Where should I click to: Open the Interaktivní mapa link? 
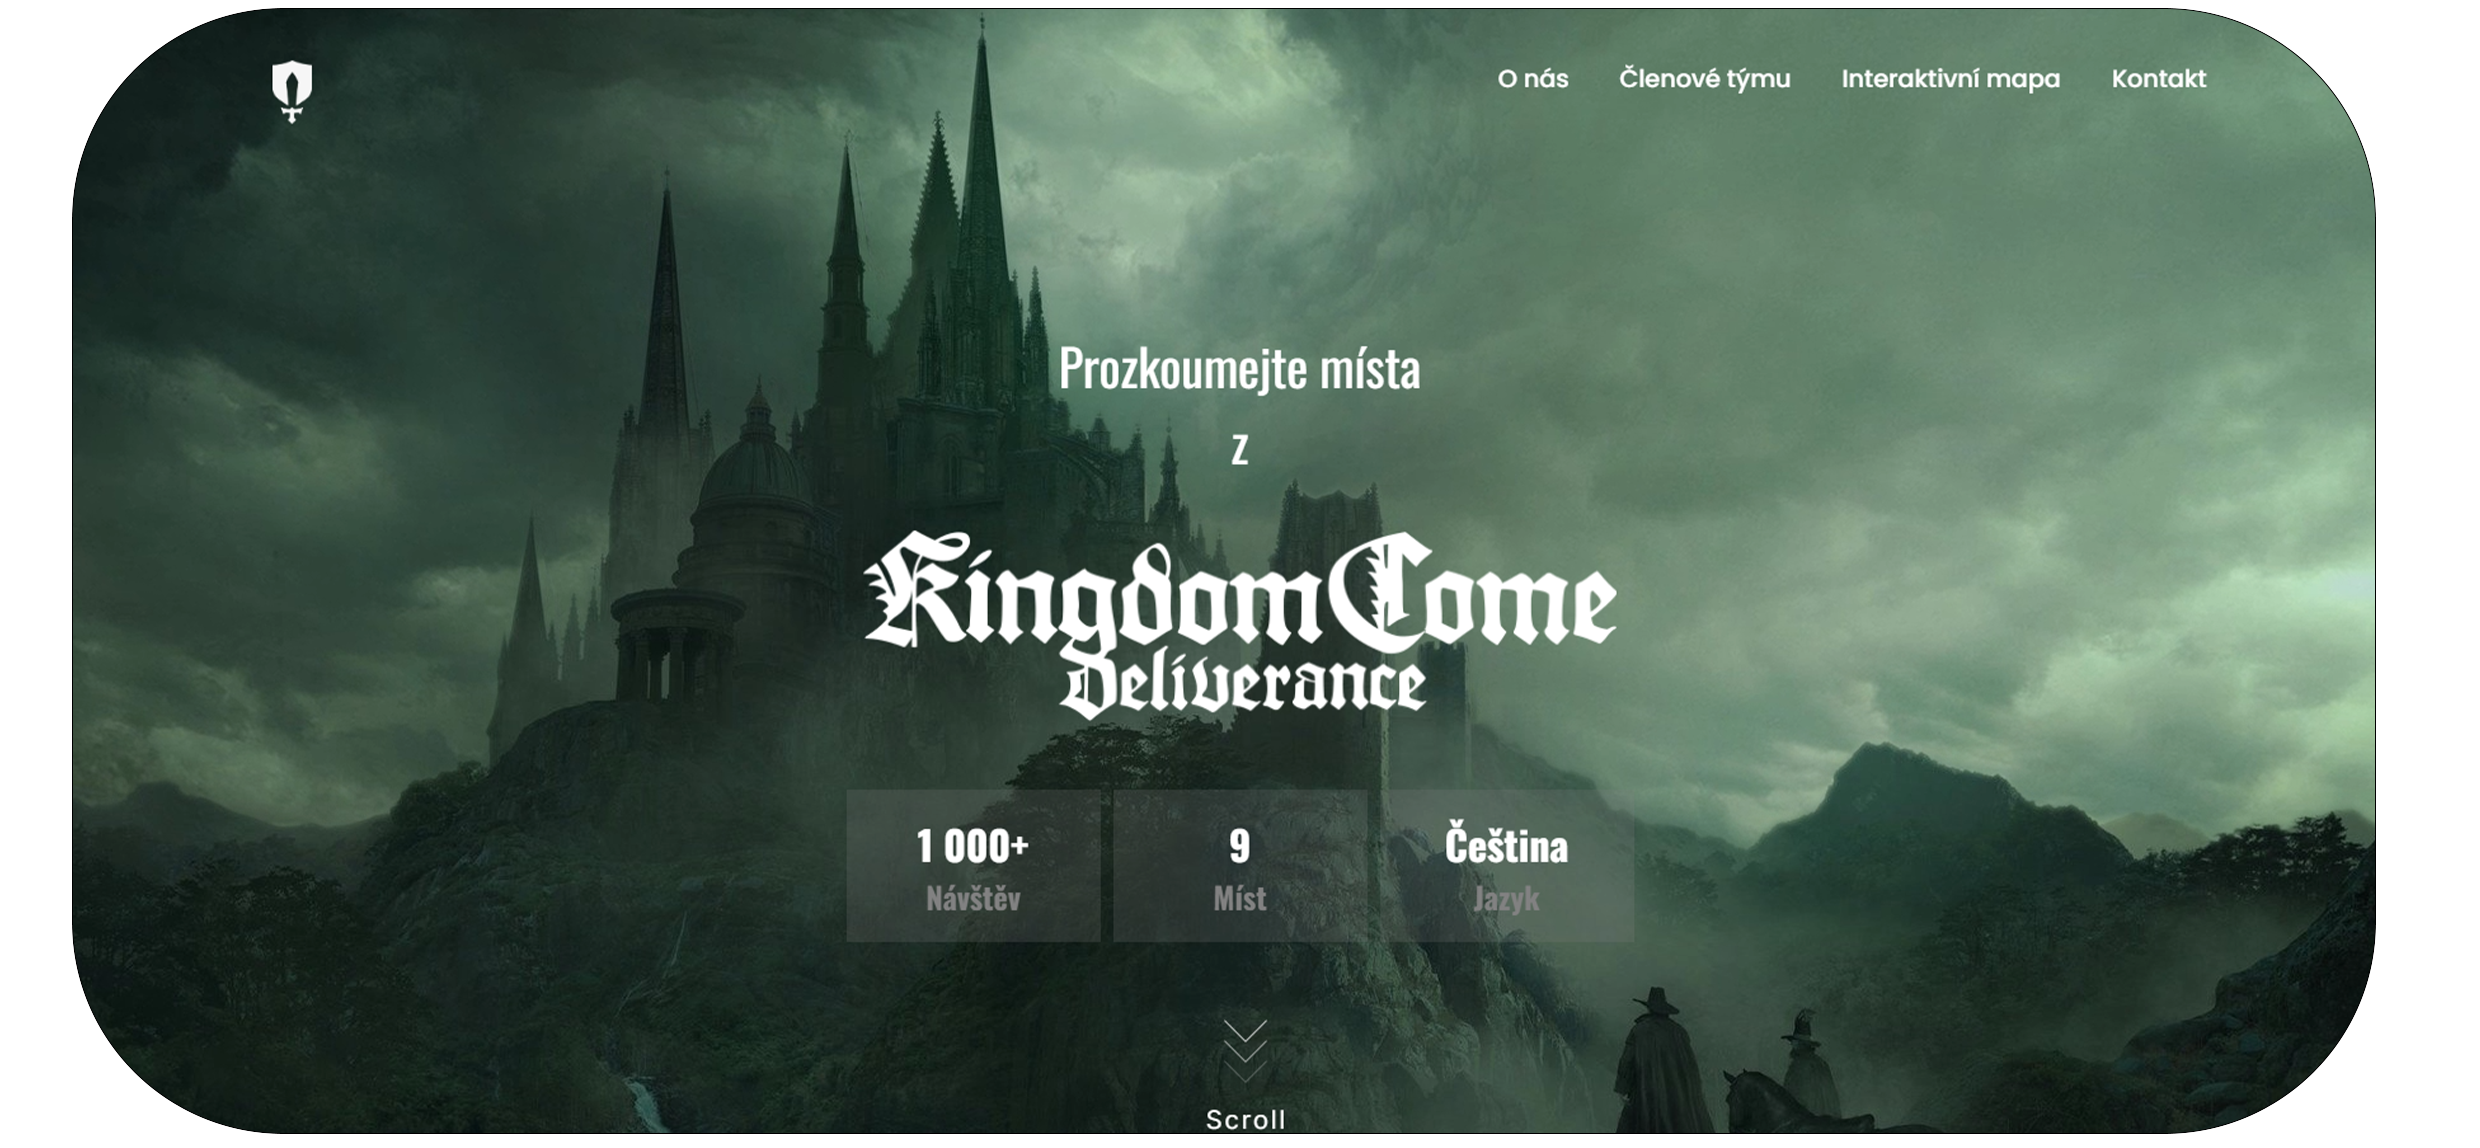pyautogui.click(x=1950, y=79)
